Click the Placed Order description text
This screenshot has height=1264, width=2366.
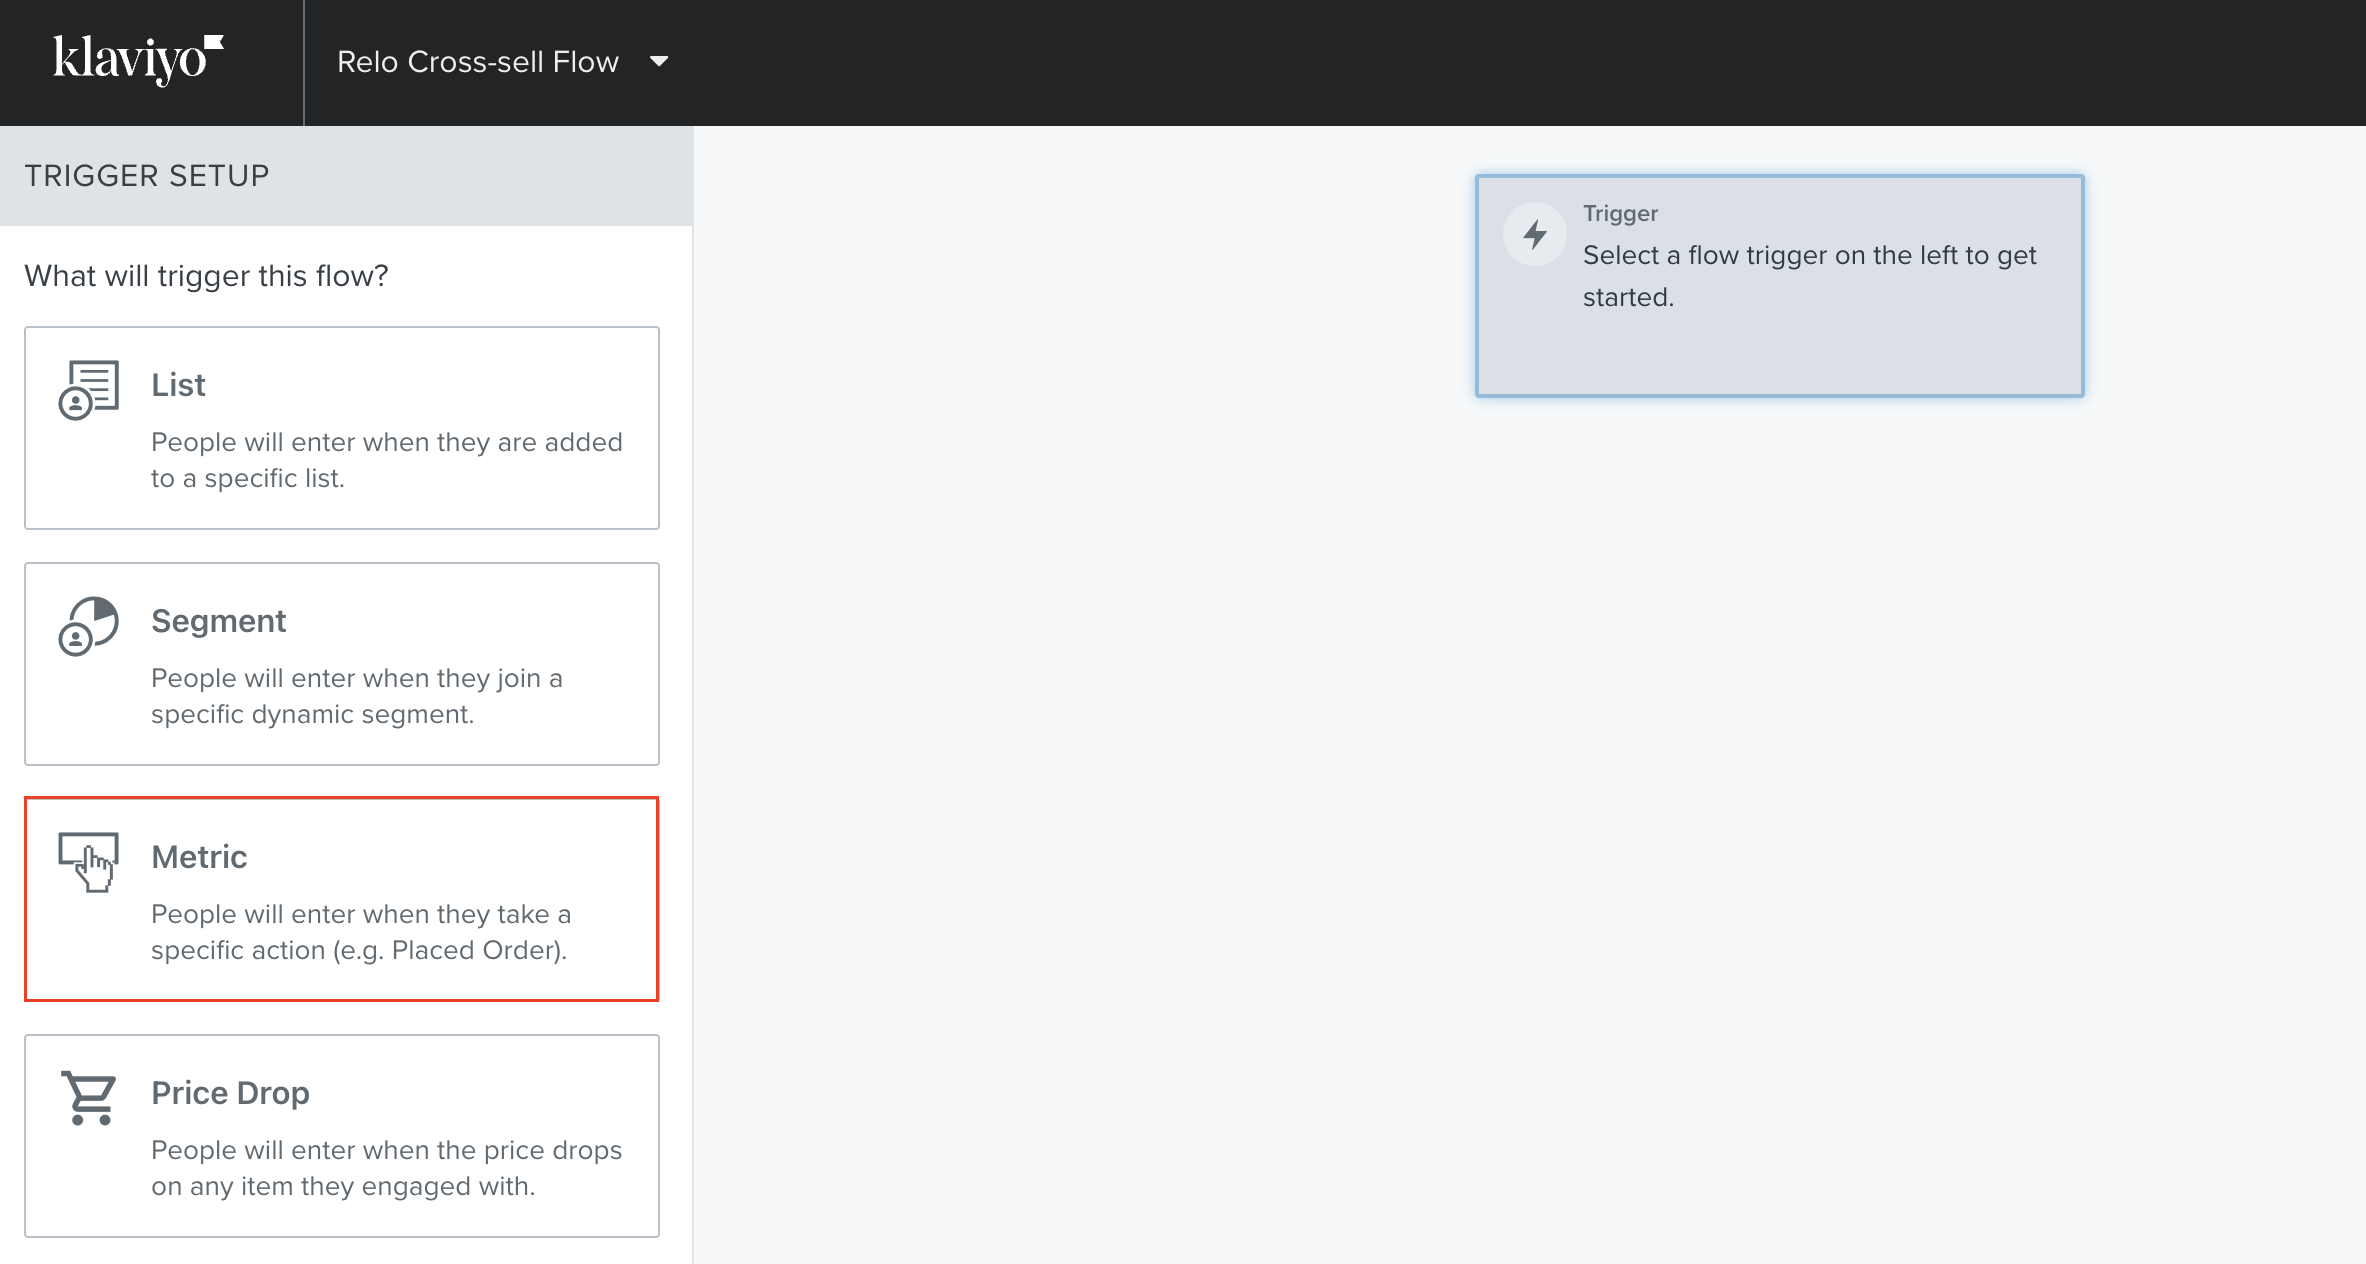(x=360, y=932)
